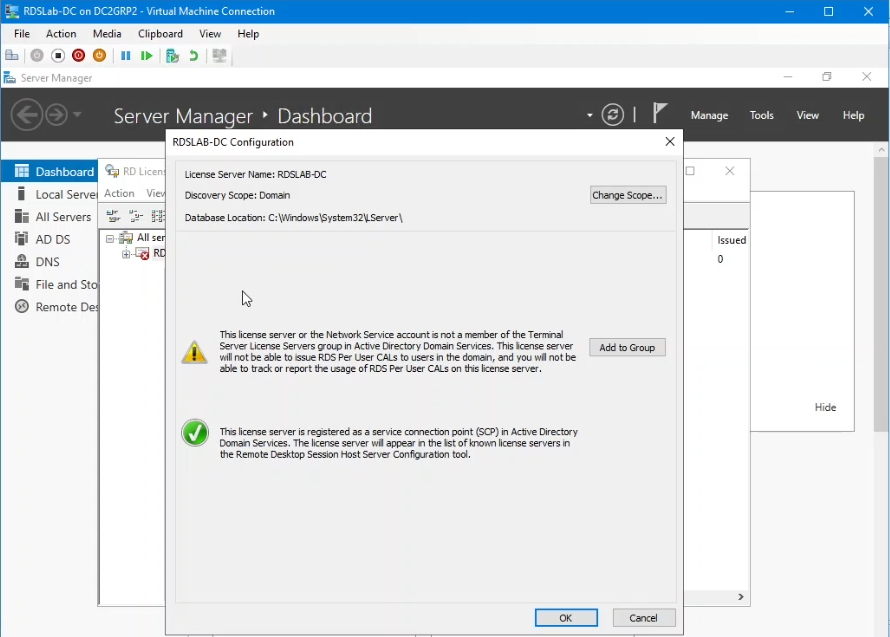Open the Tools menu in Server Manager
890x637 pixels.
[x=761, y=115]
